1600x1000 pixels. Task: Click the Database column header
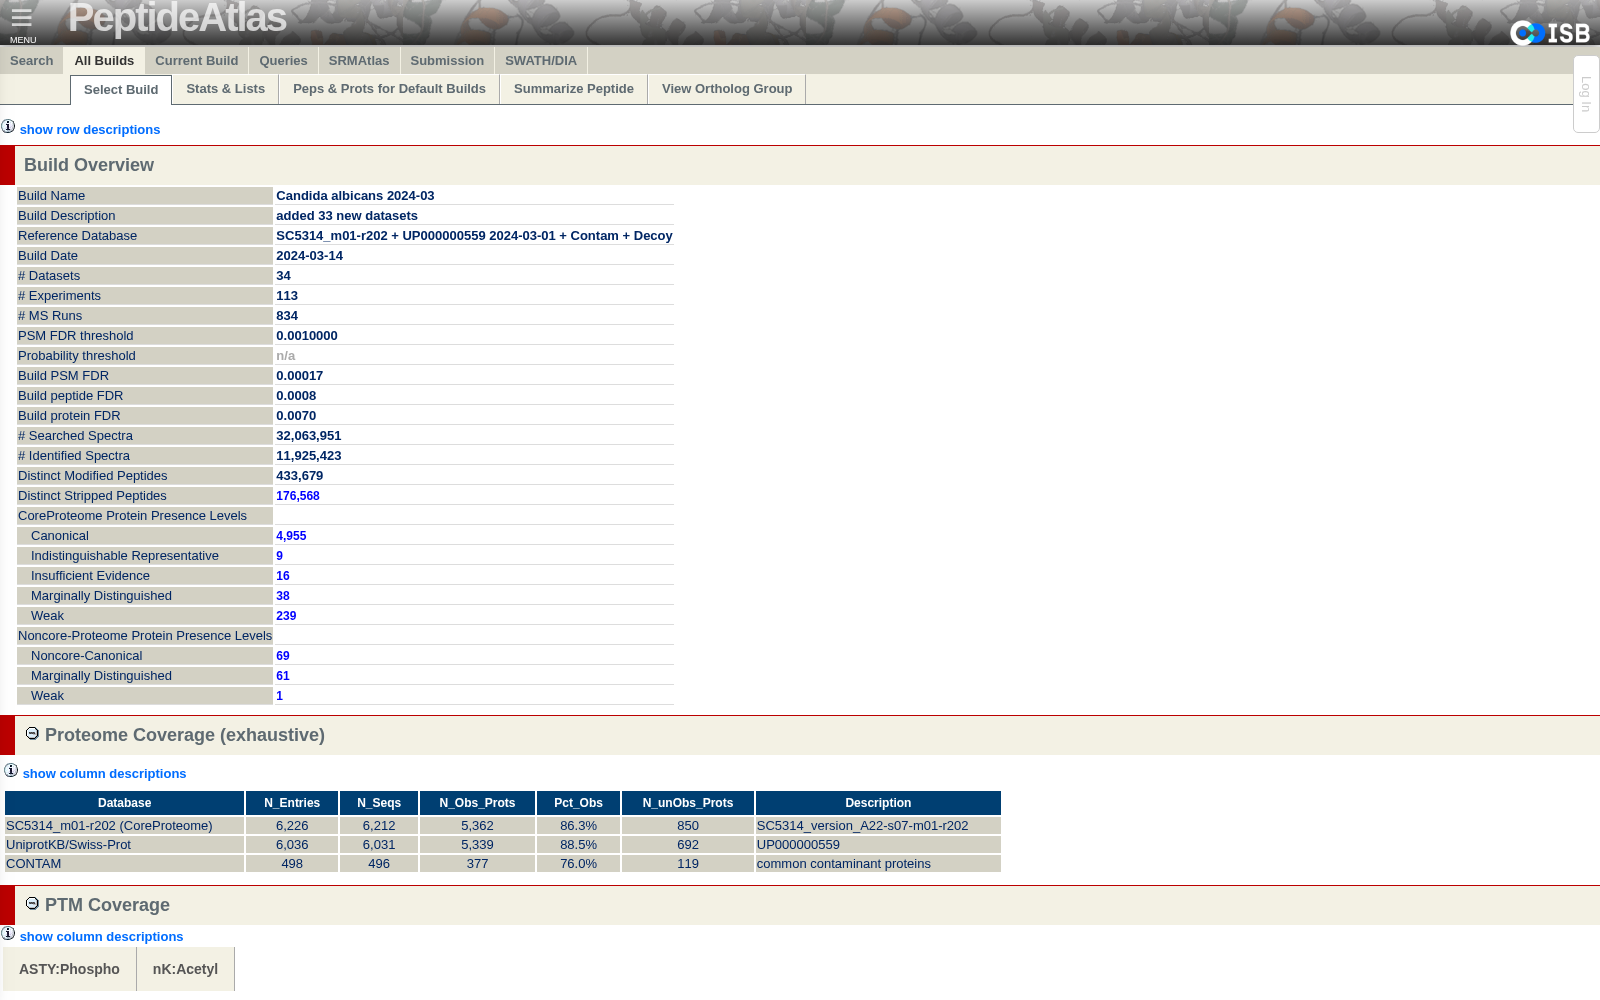125,803
